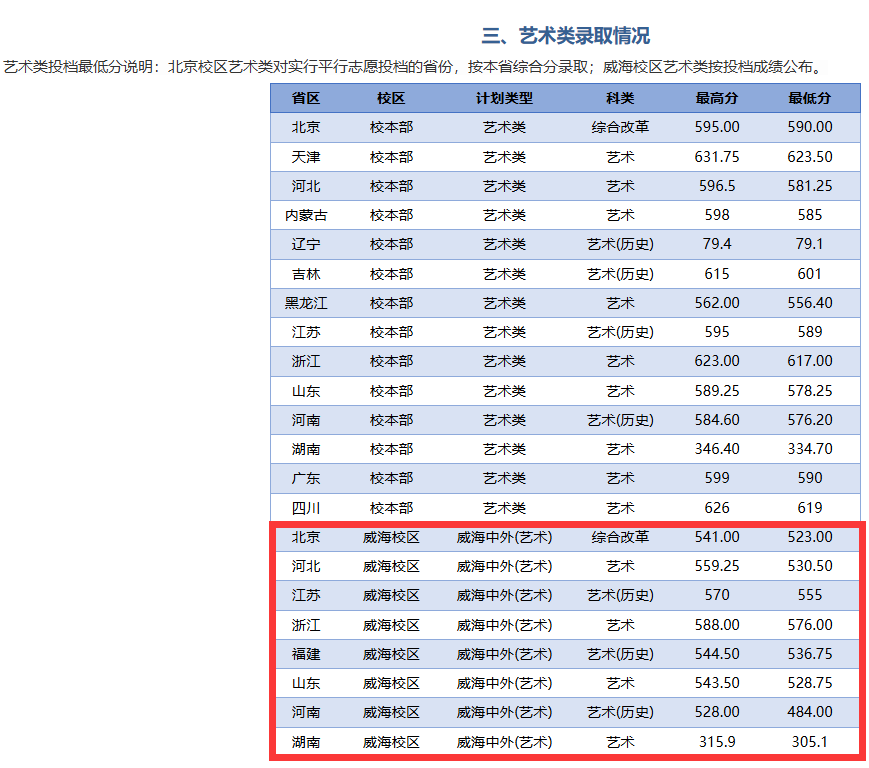
Task: Click the 584.60 score cell
Action: click(717, 419)
